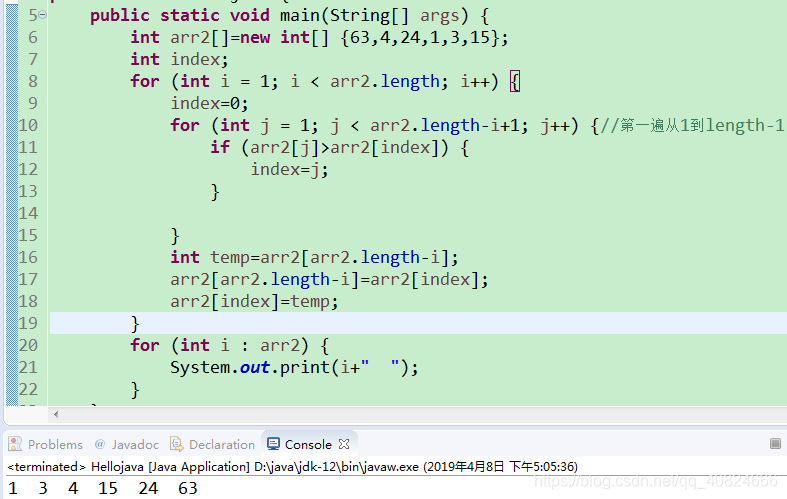Place cursor on 'int index;' line
Viewport: 787px width, 499px height.
179,59
